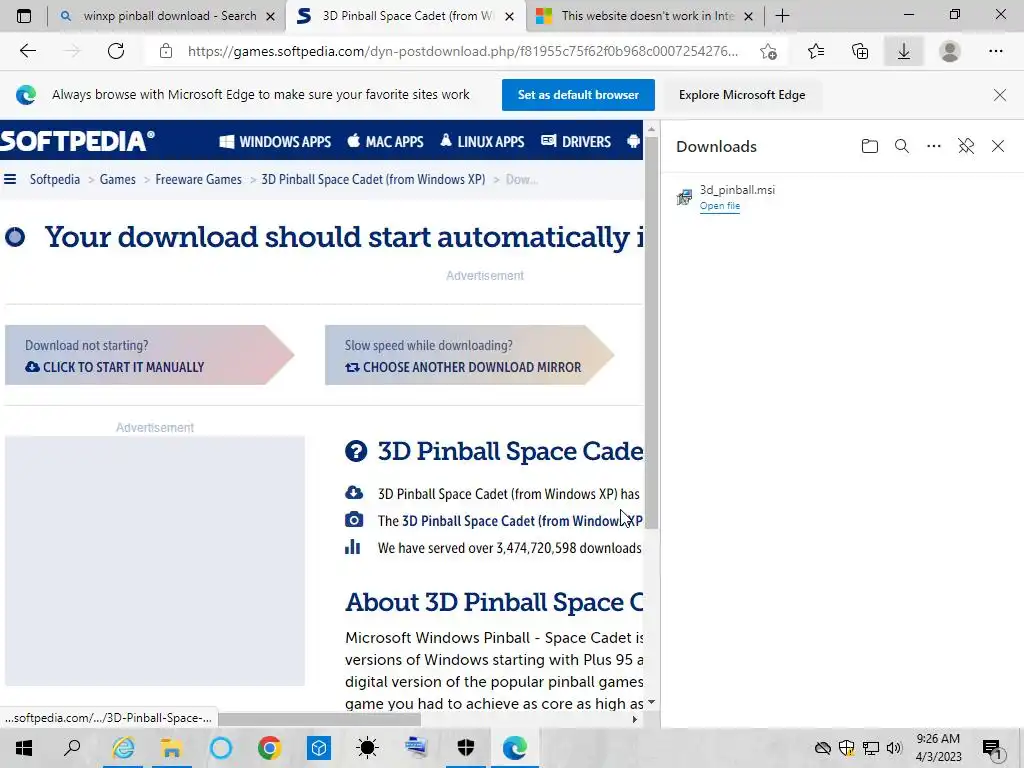Open Drivers section

coord(576,142)
